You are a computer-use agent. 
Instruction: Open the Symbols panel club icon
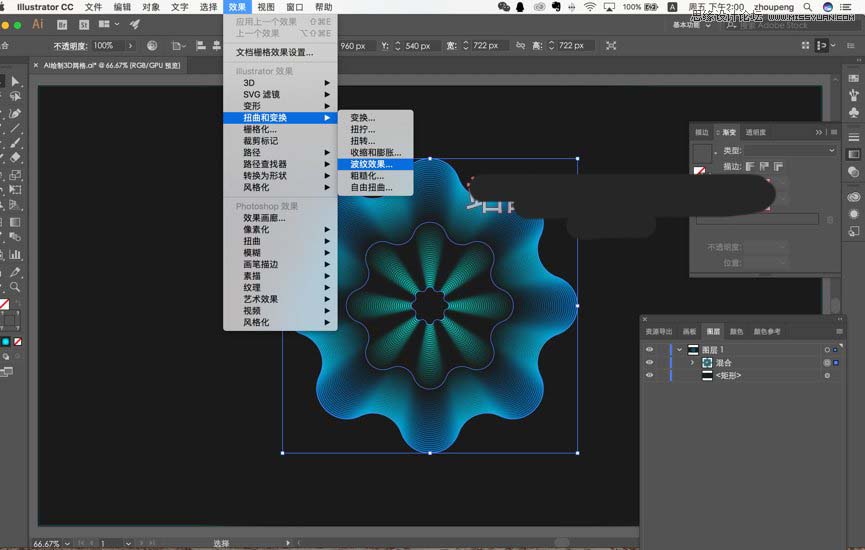point(853,113)
